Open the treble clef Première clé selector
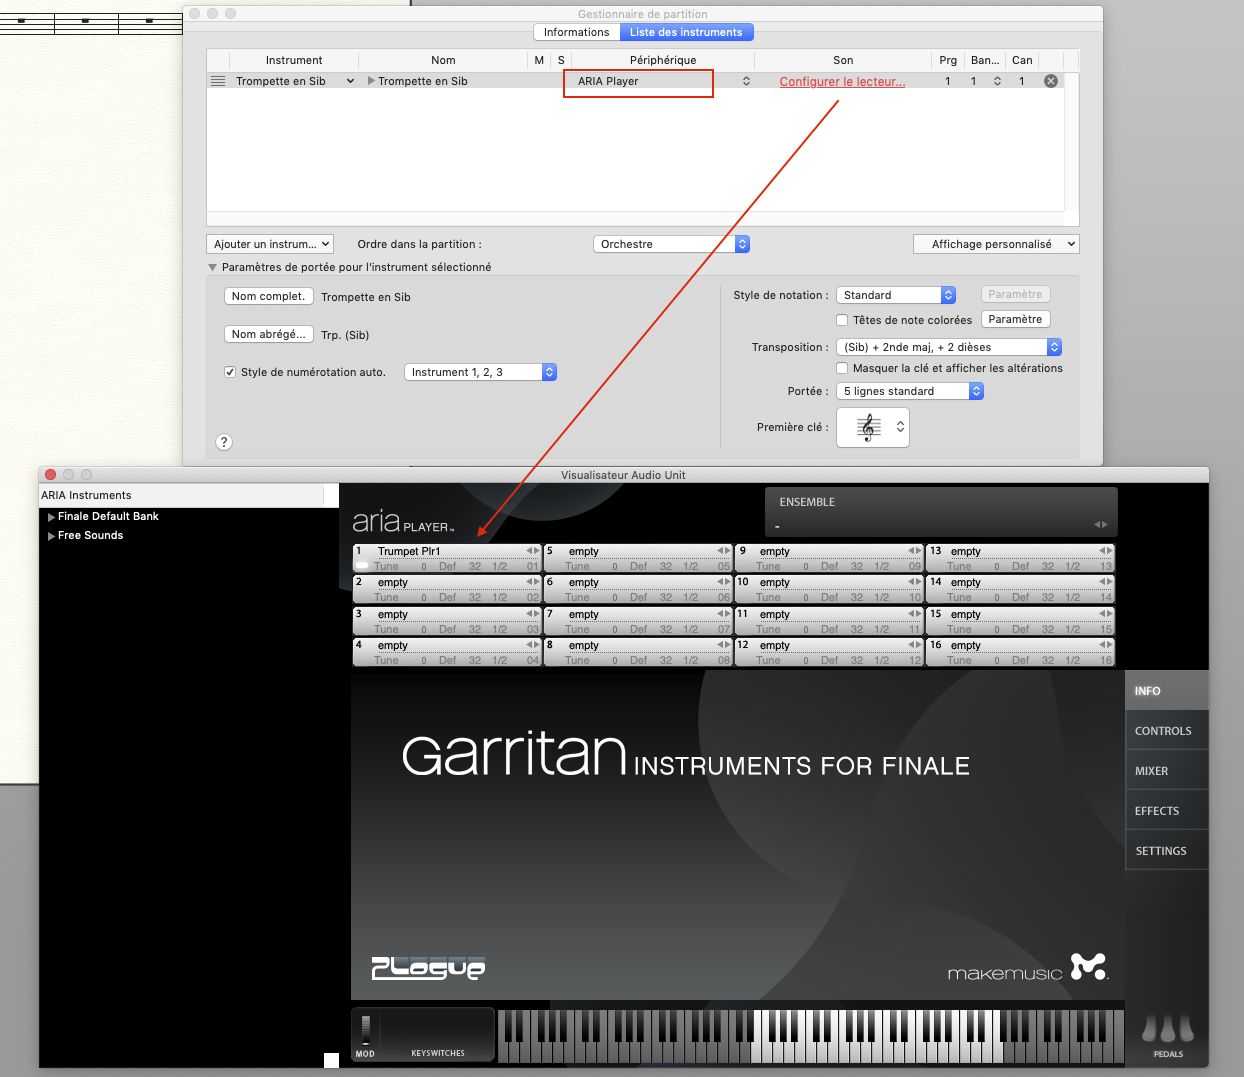1244x1077 pixels. tap(872, 428)
